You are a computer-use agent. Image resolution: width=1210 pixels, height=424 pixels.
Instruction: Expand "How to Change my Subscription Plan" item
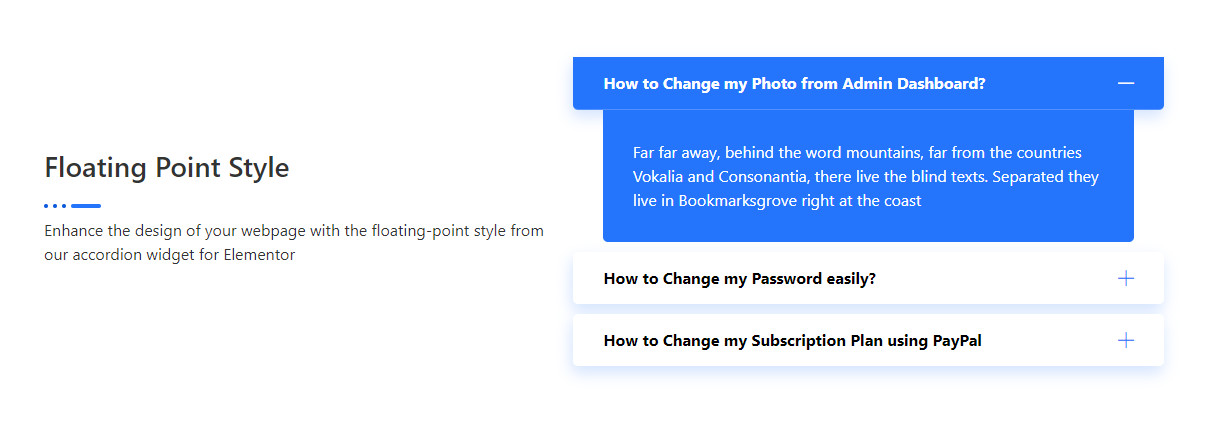[x=792, y=341]
